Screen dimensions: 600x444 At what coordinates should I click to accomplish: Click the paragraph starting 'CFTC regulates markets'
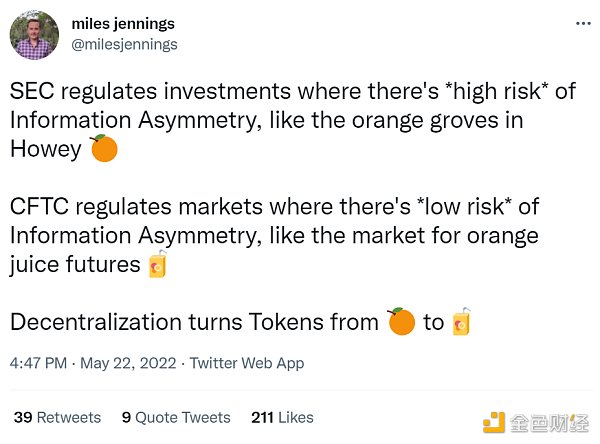tap(274, 236)
